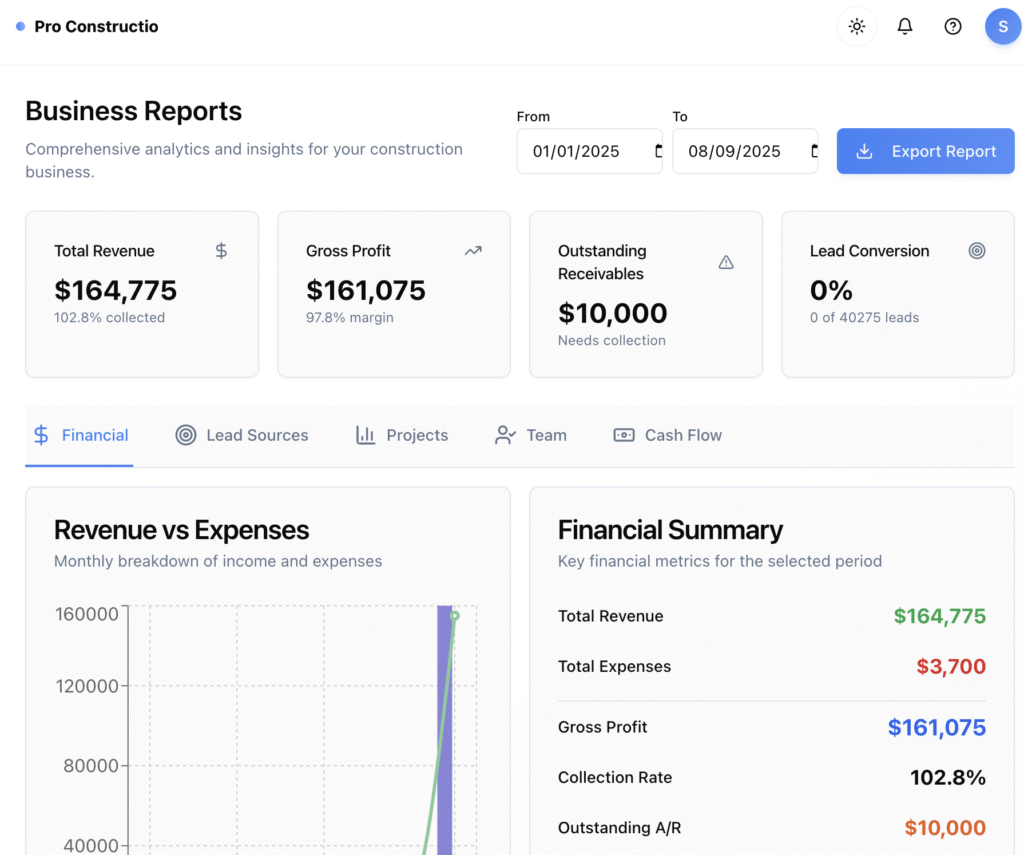This screenshot has width=1024, height=855.
Task: Click the 80000 axis label
Action: click(x=91, y=766)
